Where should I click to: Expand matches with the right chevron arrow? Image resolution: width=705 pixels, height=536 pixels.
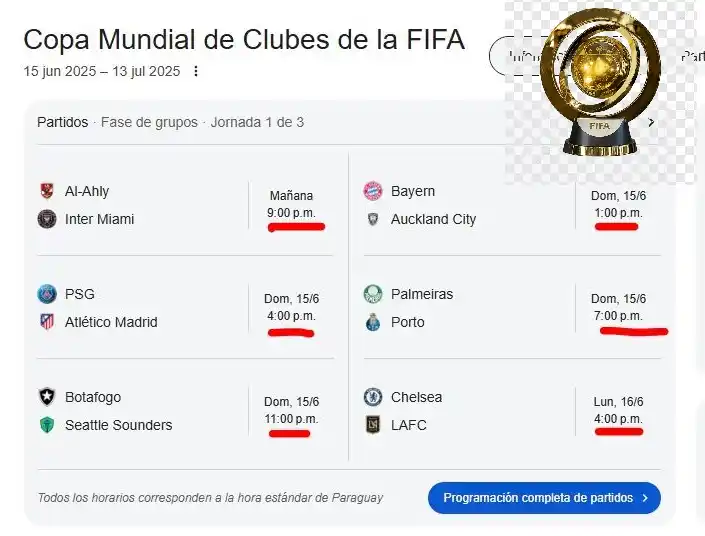point(651,122)
